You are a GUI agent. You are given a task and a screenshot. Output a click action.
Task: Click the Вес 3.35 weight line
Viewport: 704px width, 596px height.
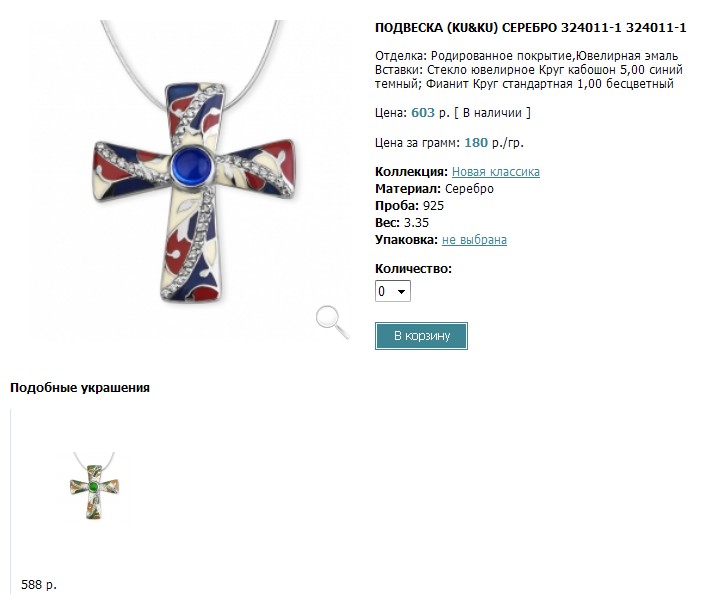pos(402,223)
